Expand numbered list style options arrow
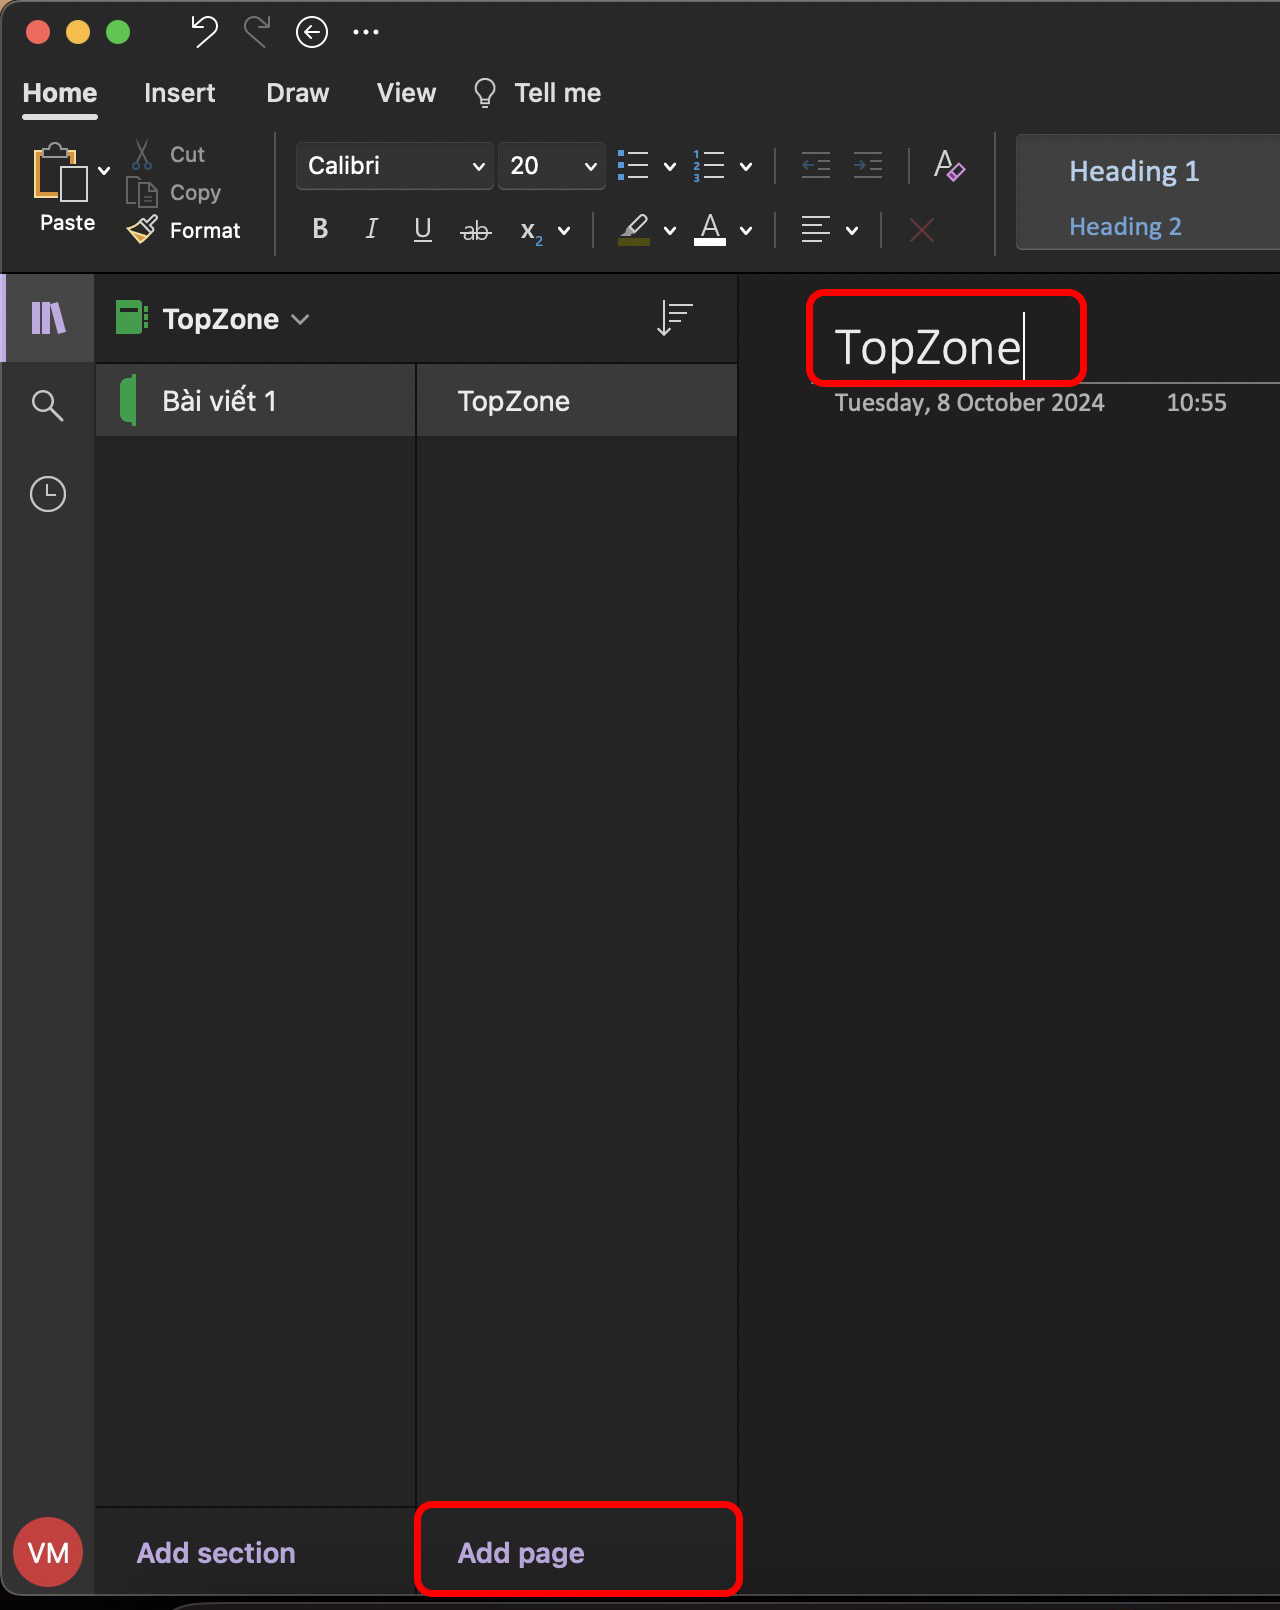Screen dimensions: 1280x1610 [x=746, y=167]
